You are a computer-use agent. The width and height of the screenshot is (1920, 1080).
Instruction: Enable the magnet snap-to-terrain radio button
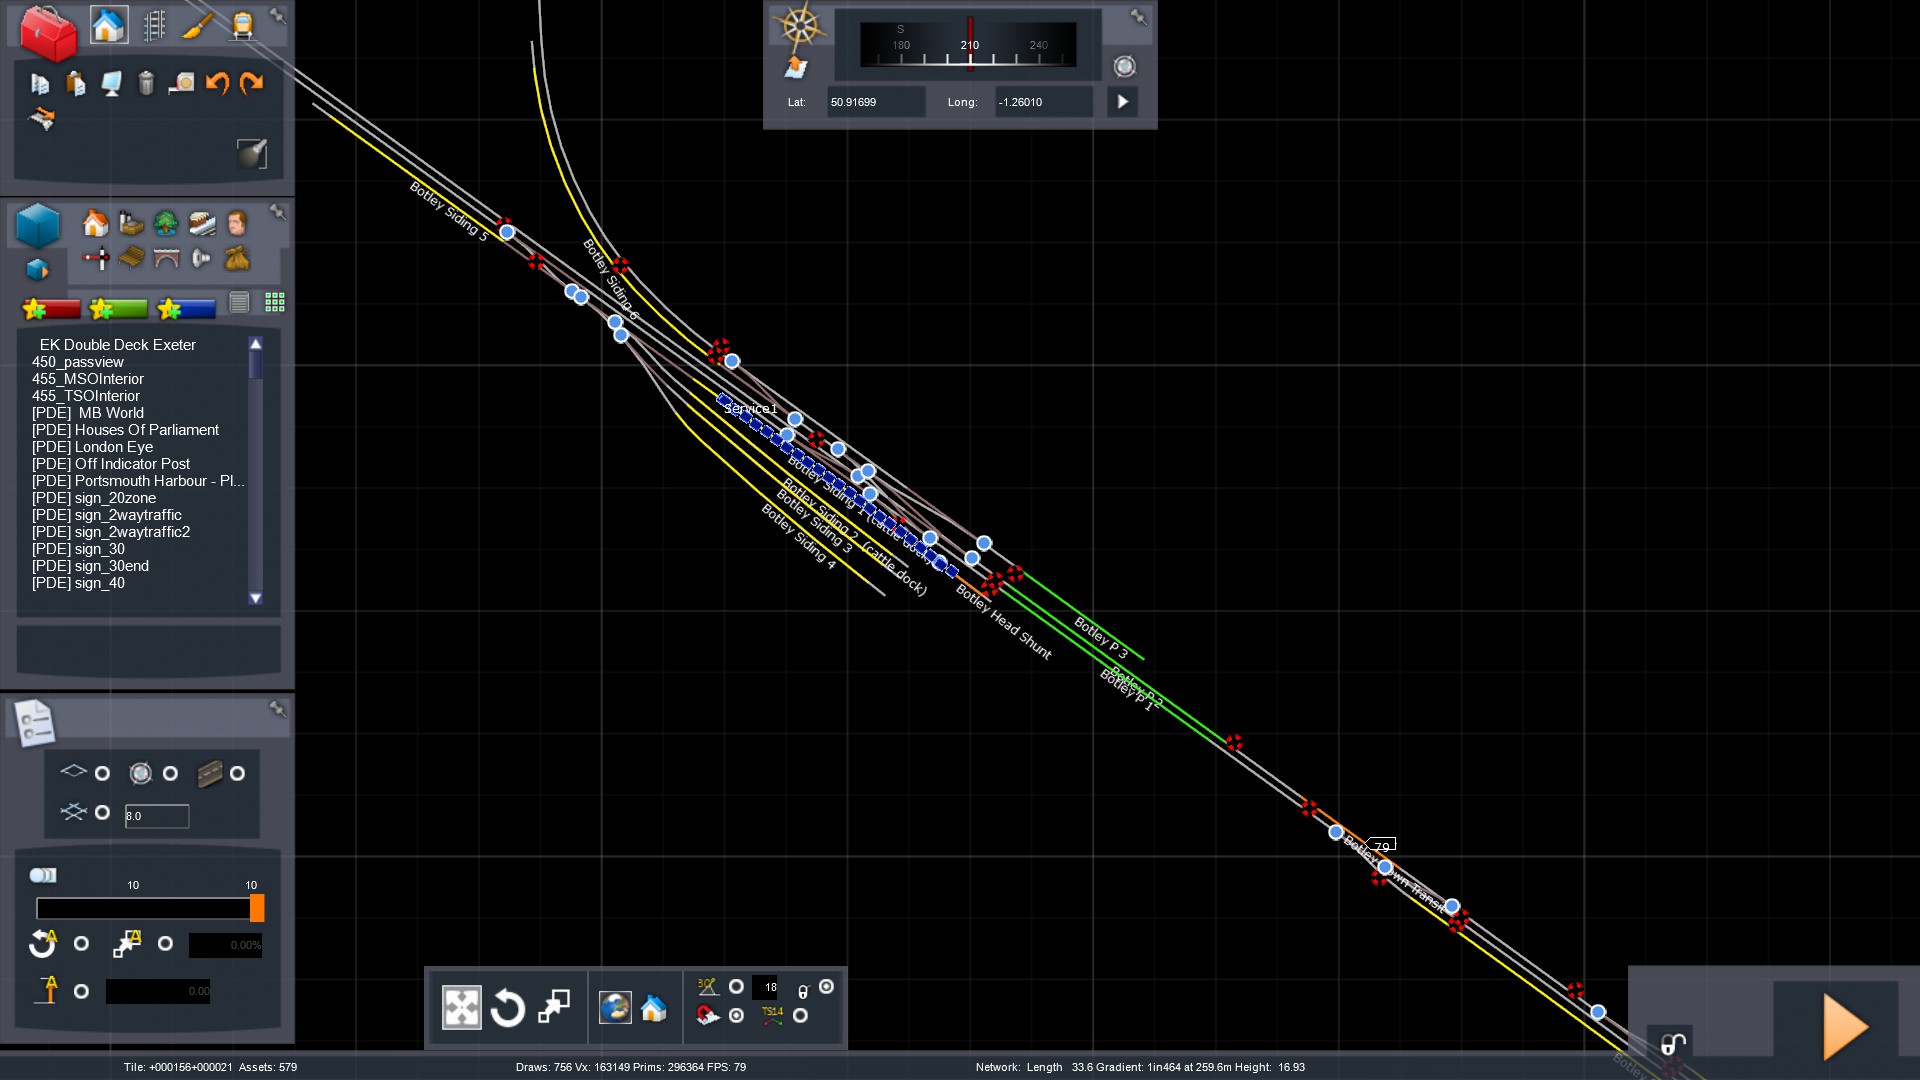tap(737, 1016)
